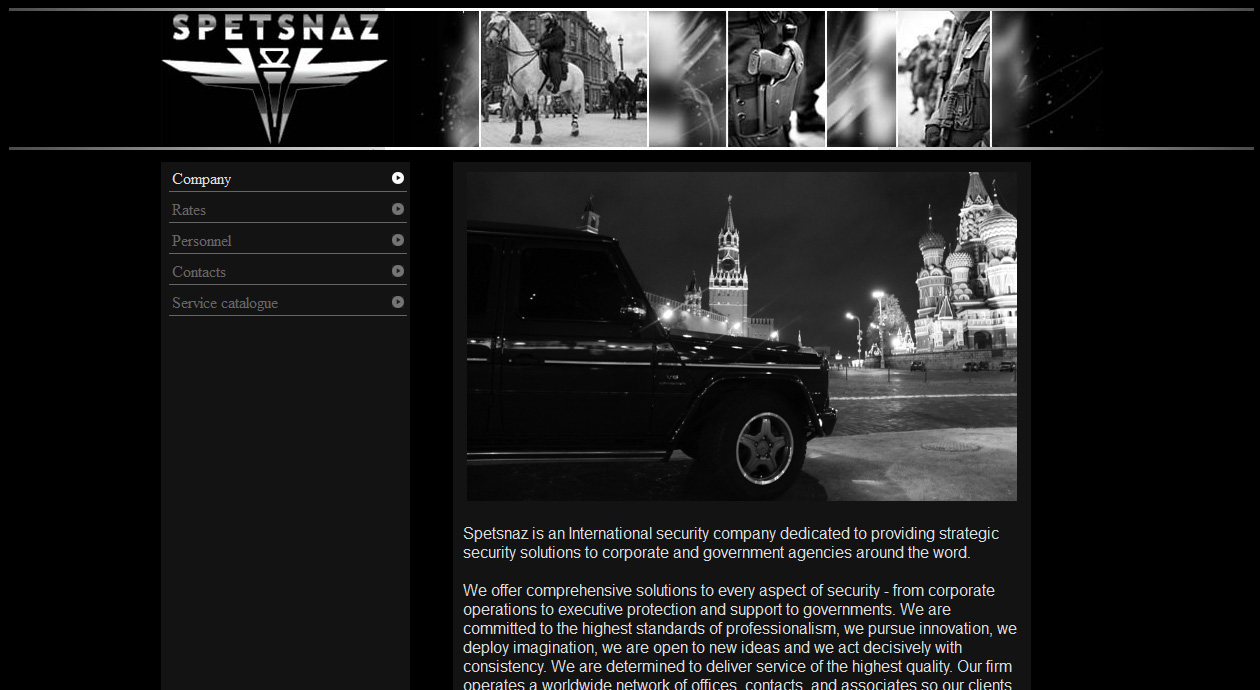
Task: Switch to the Personnel section
Action: pos(201,240)
